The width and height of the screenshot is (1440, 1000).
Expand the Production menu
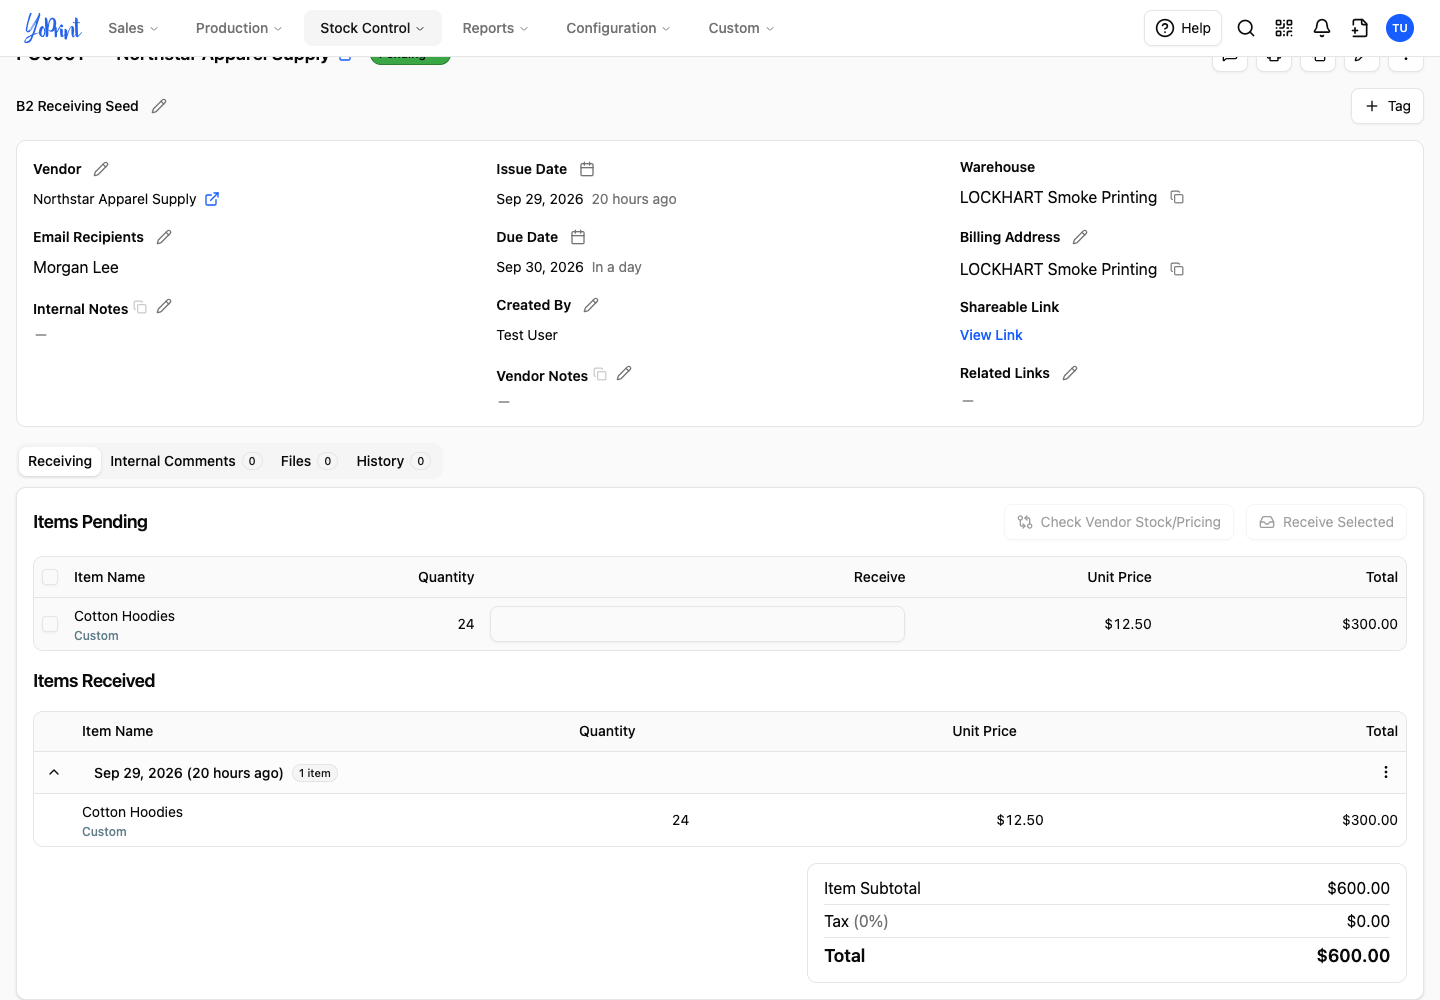coord(239,28)
